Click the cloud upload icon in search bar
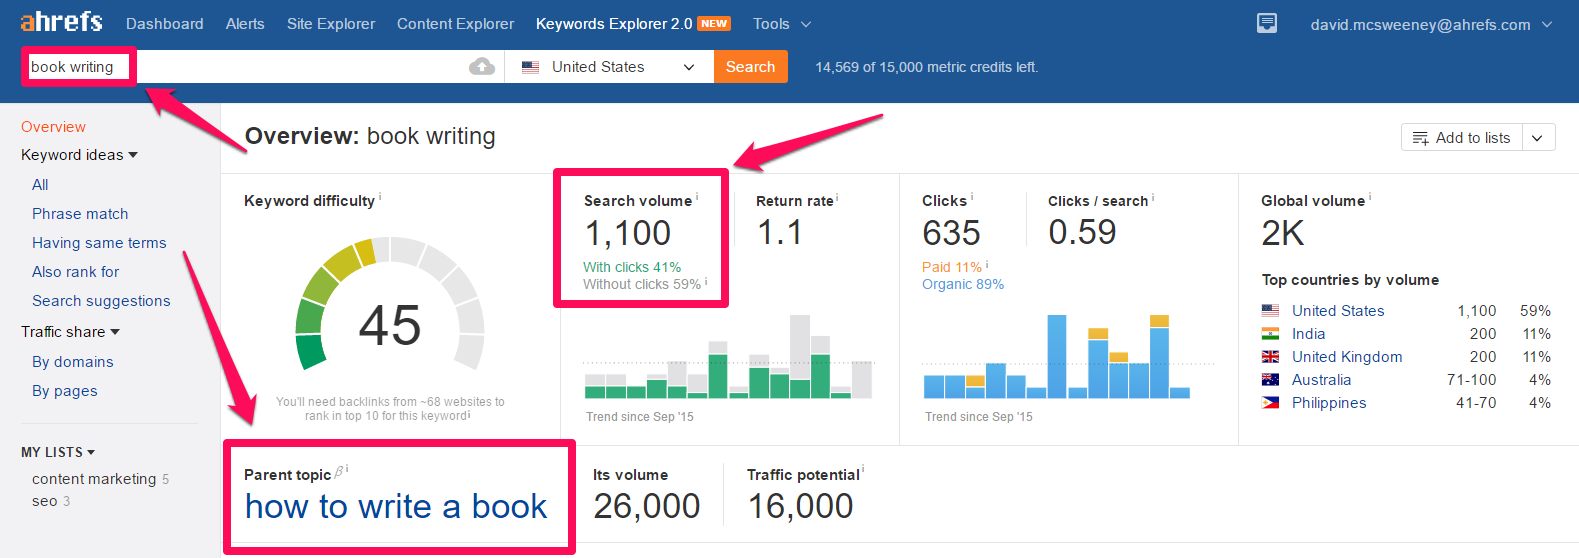1579x558 pixels. click(482, 67)
